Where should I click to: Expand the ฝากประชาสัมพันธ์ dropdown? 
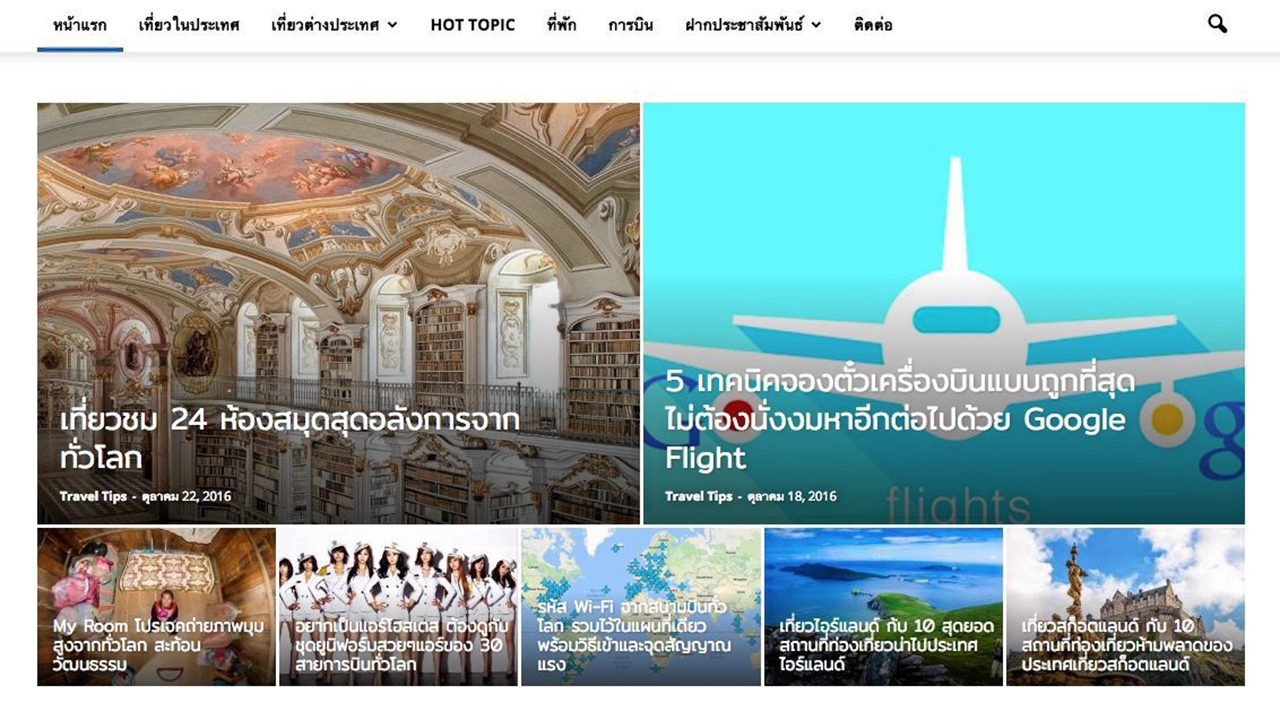click(x=753, y=25)
